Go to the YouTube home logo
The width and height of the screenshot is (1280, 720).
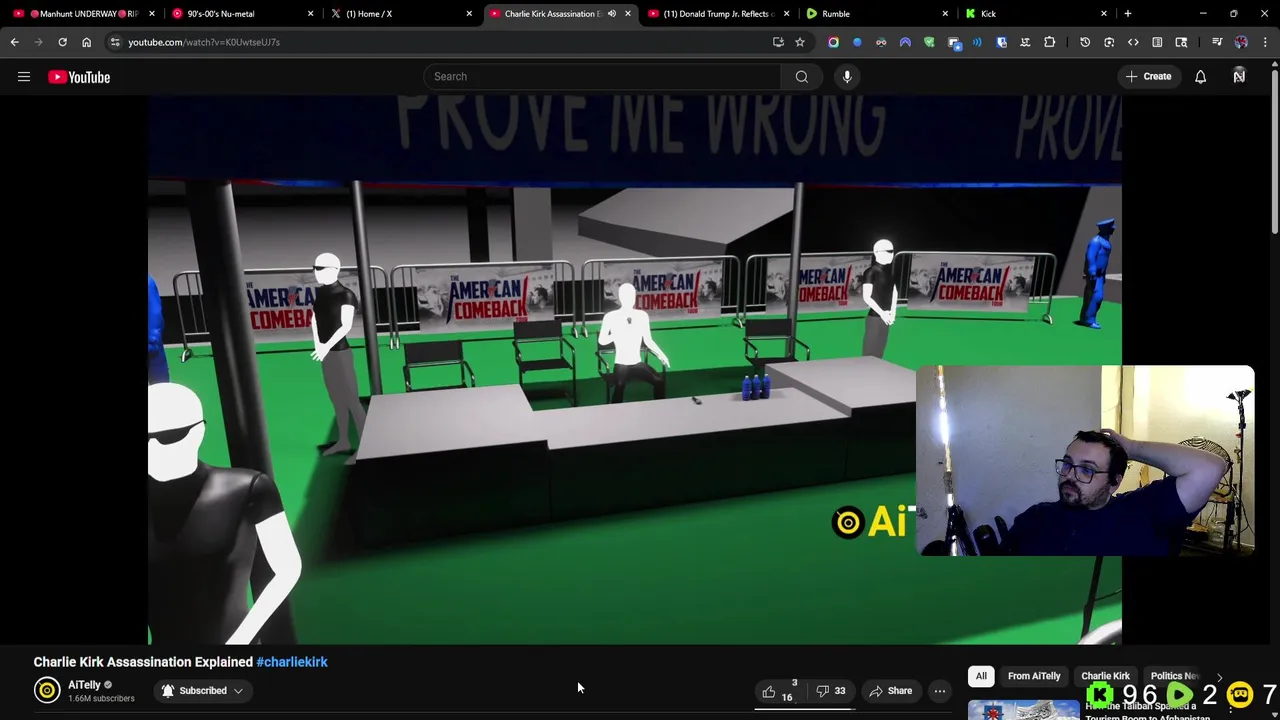pyautogui.click(x=79, y=77)
